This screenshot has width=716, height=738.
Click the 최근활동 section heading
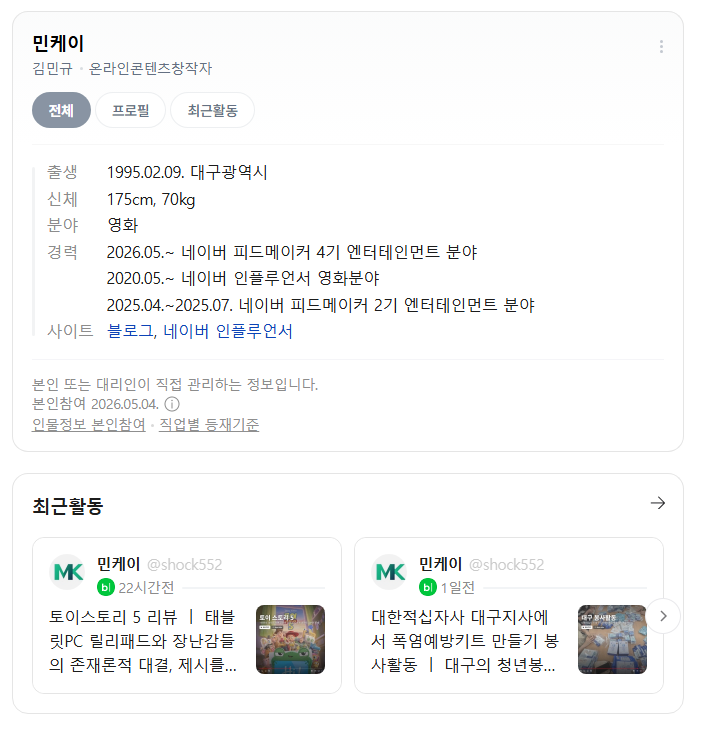coord(67,506)
